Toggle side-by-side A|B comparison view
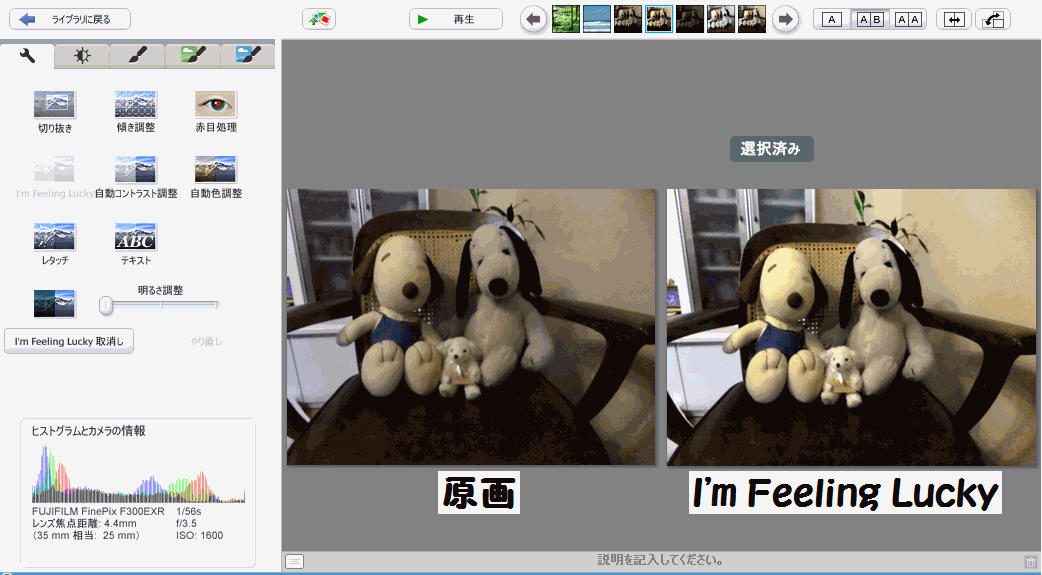 click(x=870, y=19)
